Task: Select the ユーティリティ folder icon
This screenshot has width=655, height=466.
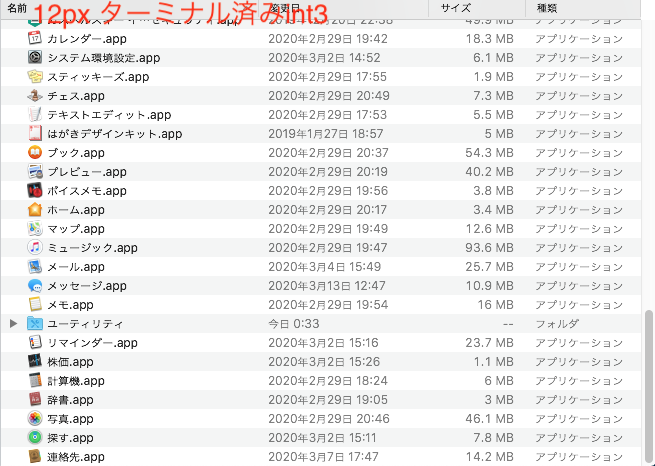Action: (x=35, y=324)
